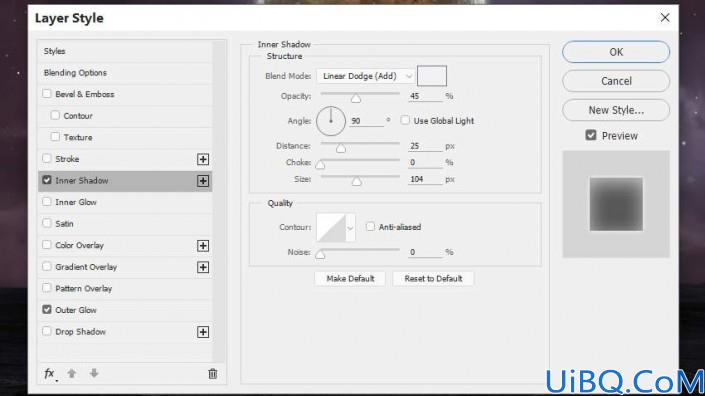Enable Anti-aliased contour checkbox
Image resolution: width=705 pixels, height=396 pixels.
pos(370,227)
